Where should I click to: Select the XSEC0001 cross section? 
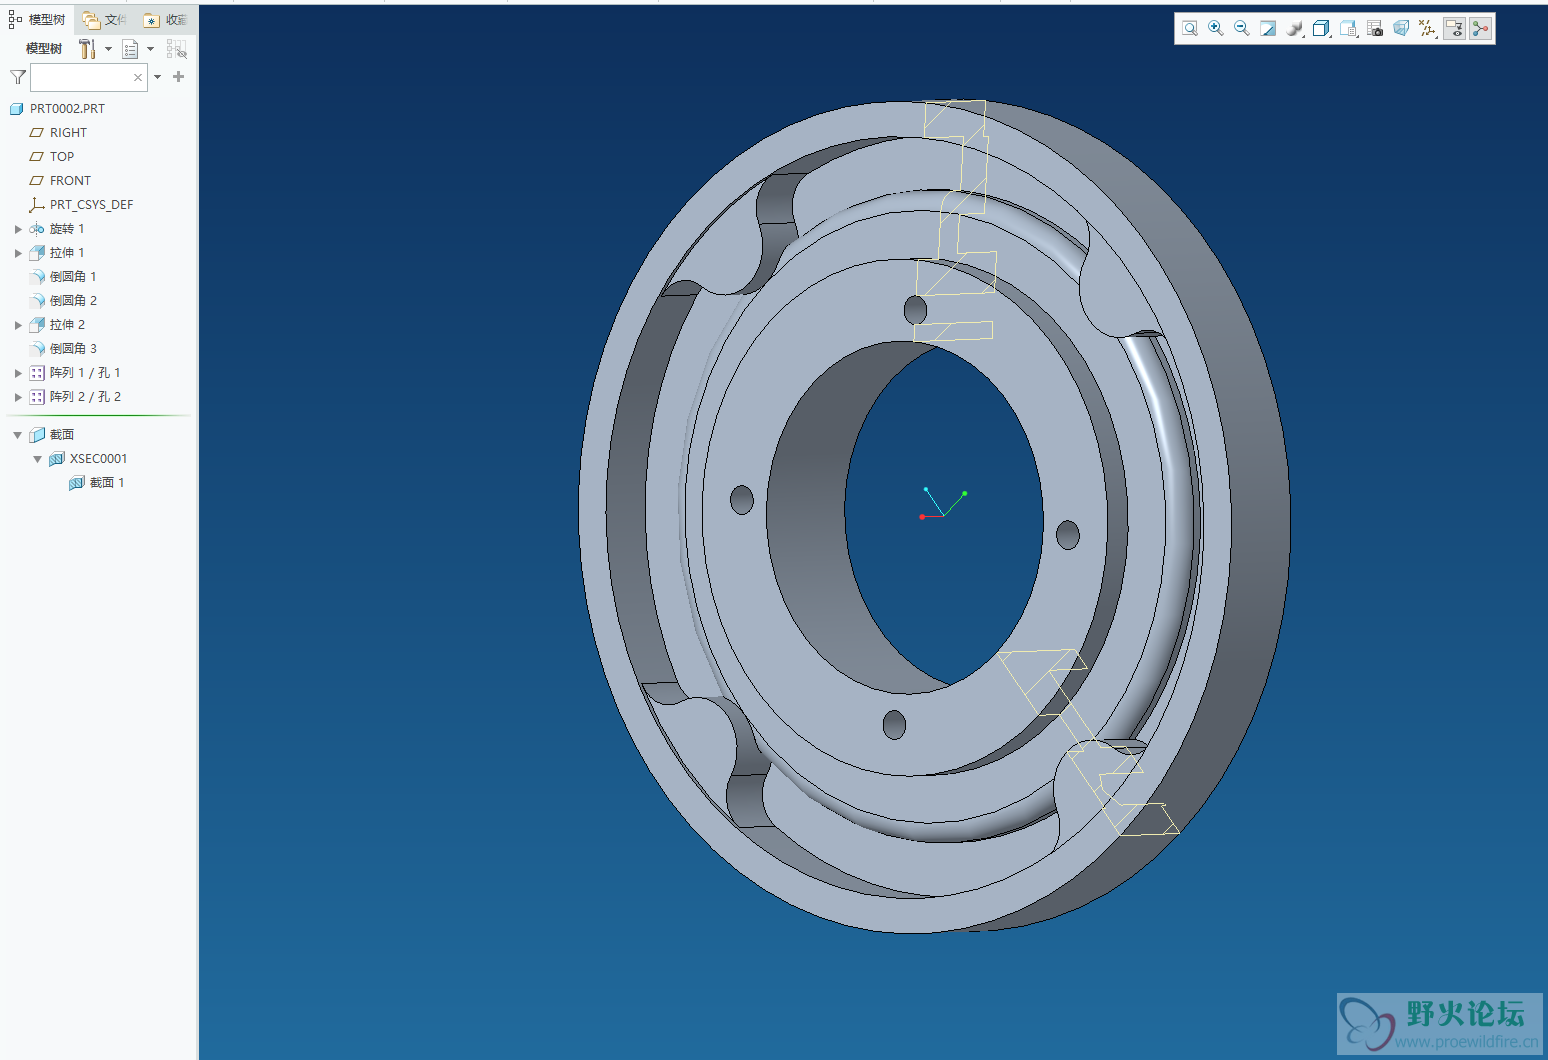click(x=98, y=459)
